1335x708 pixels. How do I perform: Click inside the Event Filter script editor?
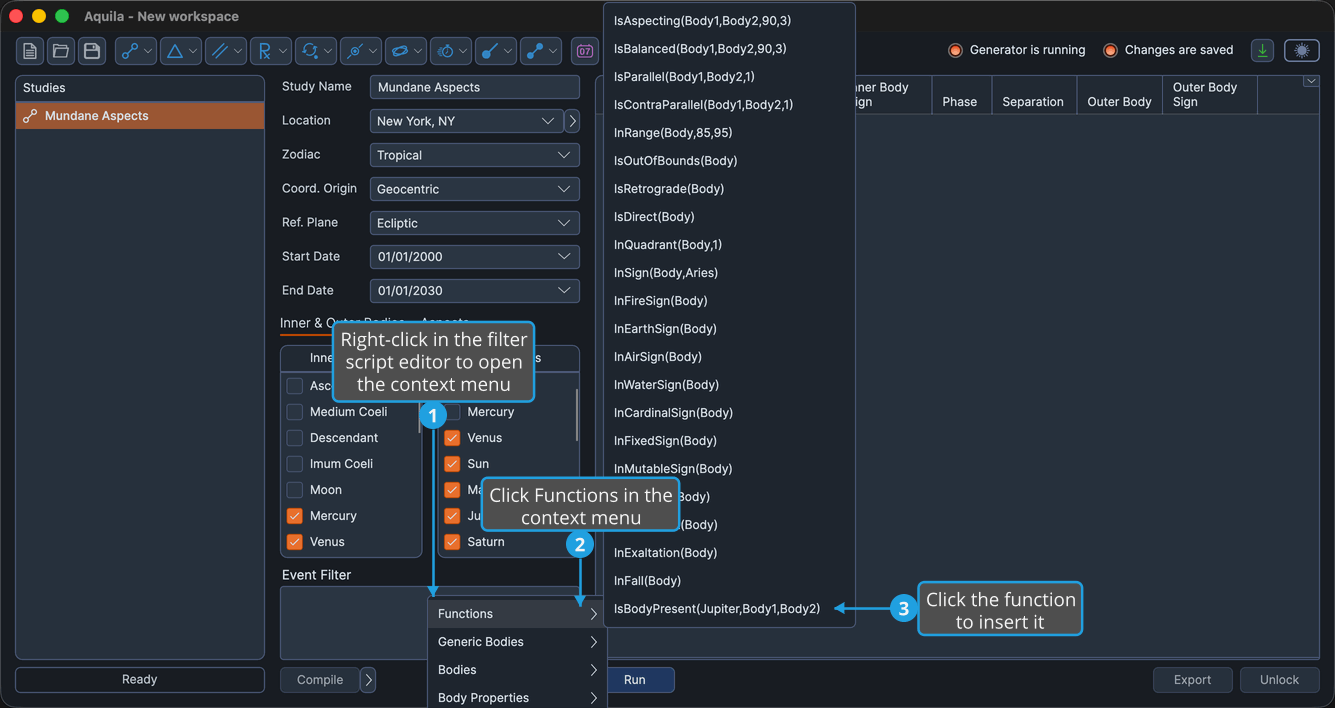355,623
